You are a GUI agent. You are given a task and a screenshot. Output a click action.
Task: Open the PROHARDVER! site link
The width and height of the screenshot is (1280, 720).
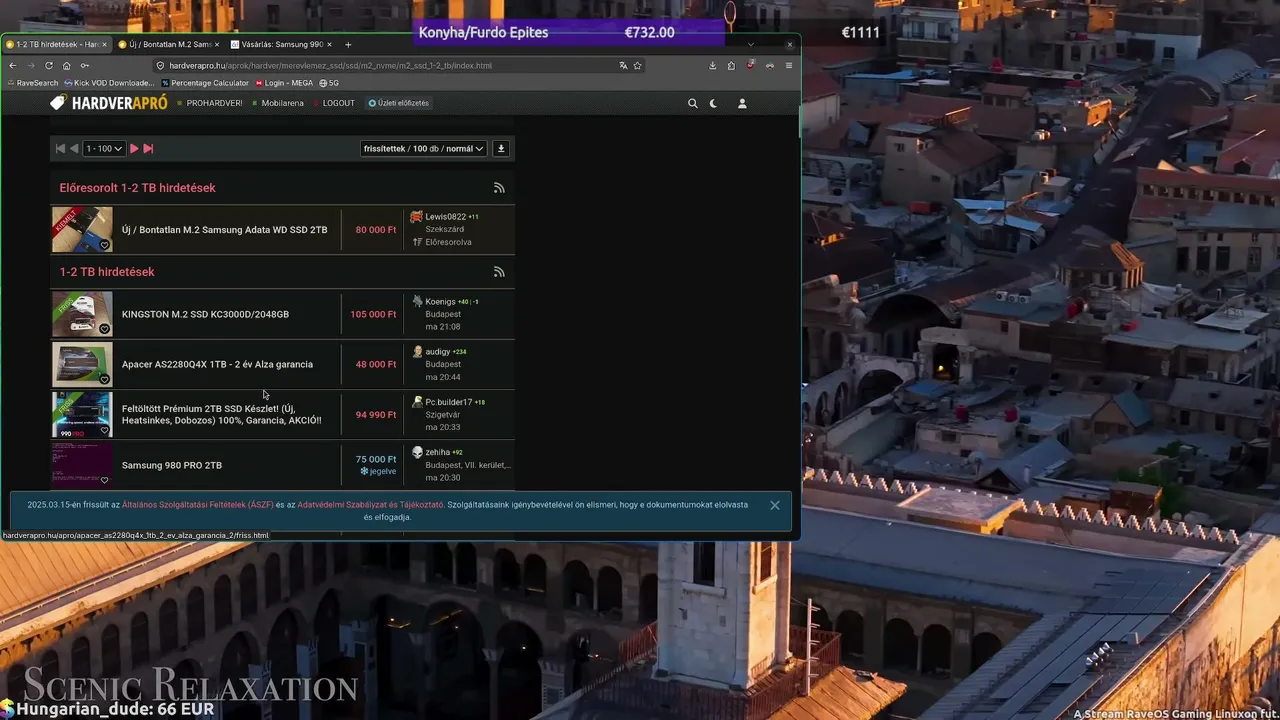coord(210,103)
